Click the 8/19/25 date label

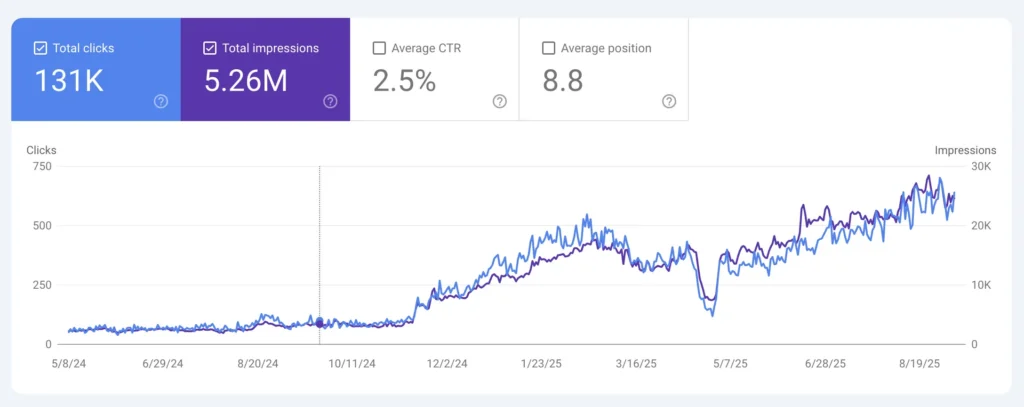pyautogui.click(x=921, y=364)
